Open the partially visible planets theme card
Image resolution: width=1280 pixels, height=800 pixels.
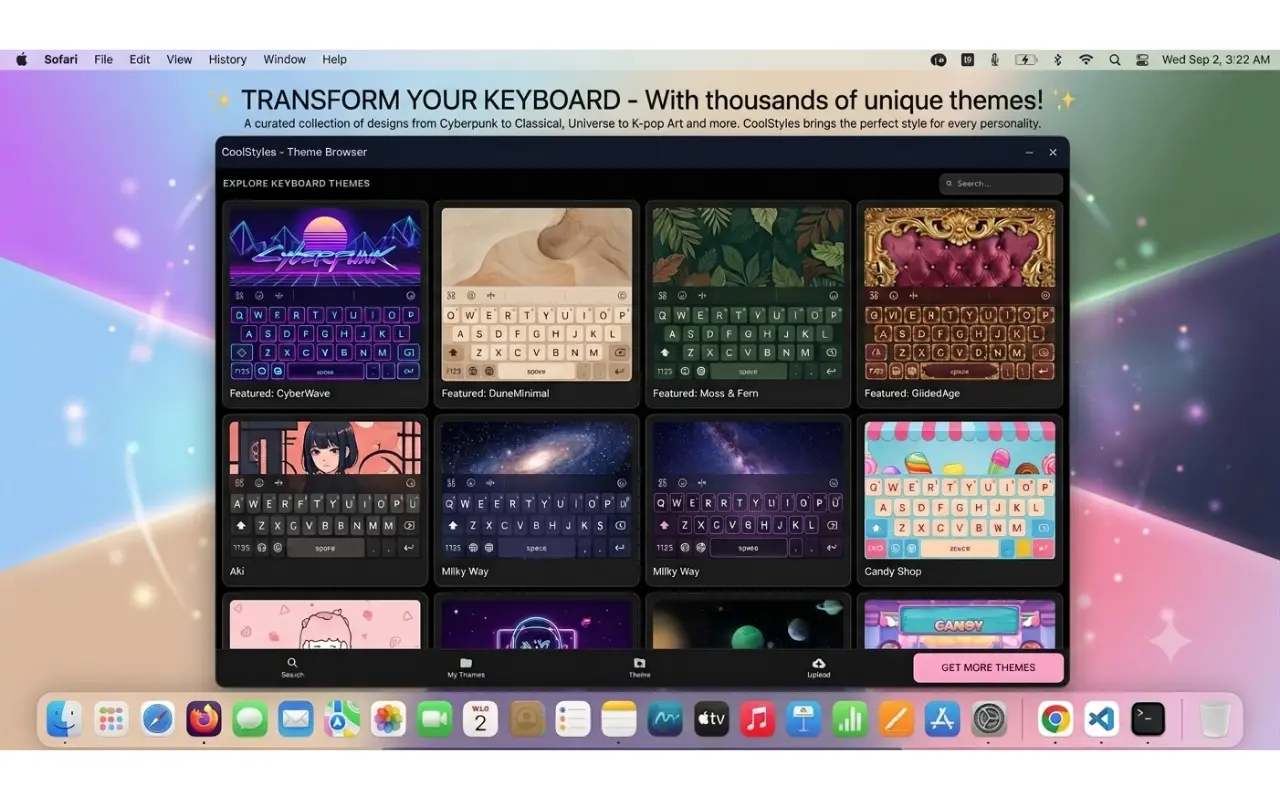tap(748, 623)
